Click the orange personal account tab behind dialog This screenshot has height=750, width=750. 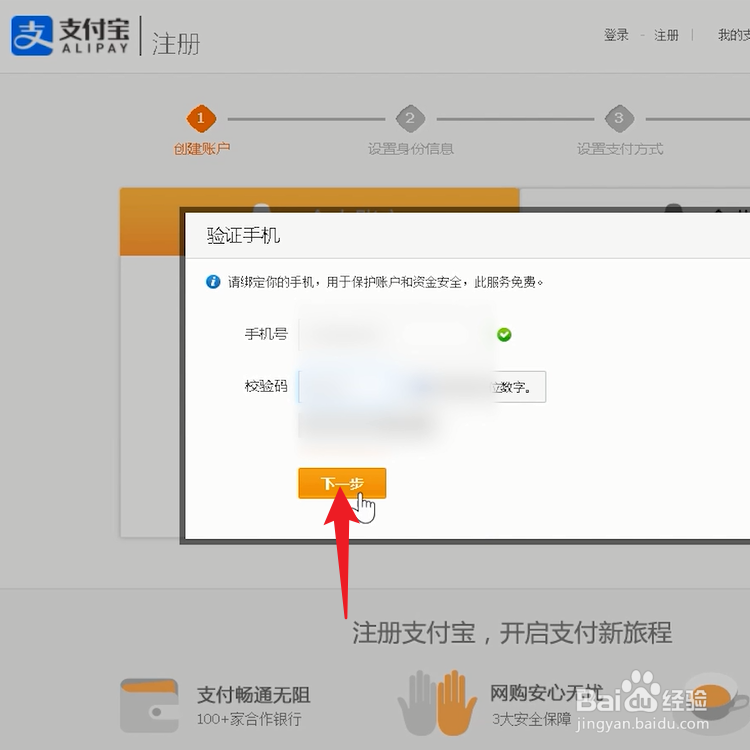pos(319,221)
